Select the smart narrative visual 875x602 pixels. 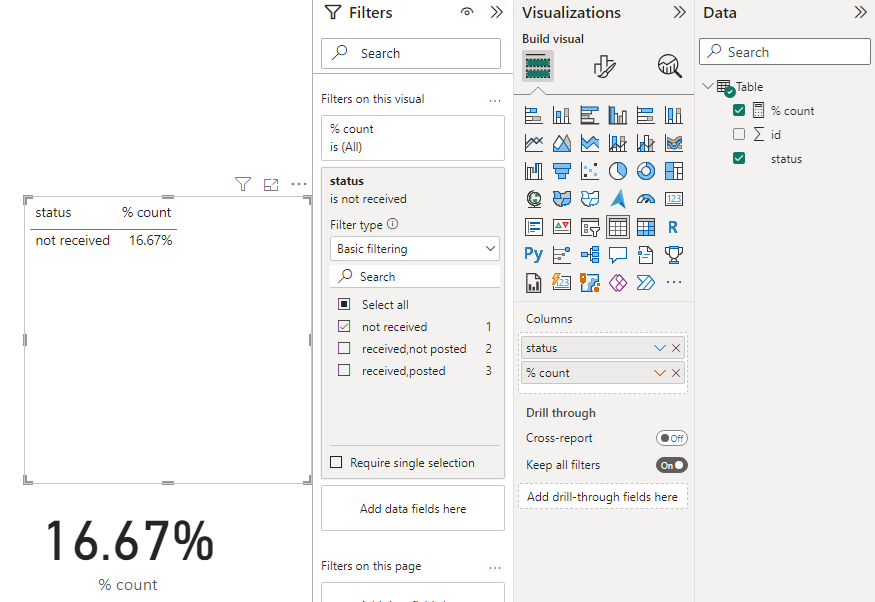(x=646, y=255)
